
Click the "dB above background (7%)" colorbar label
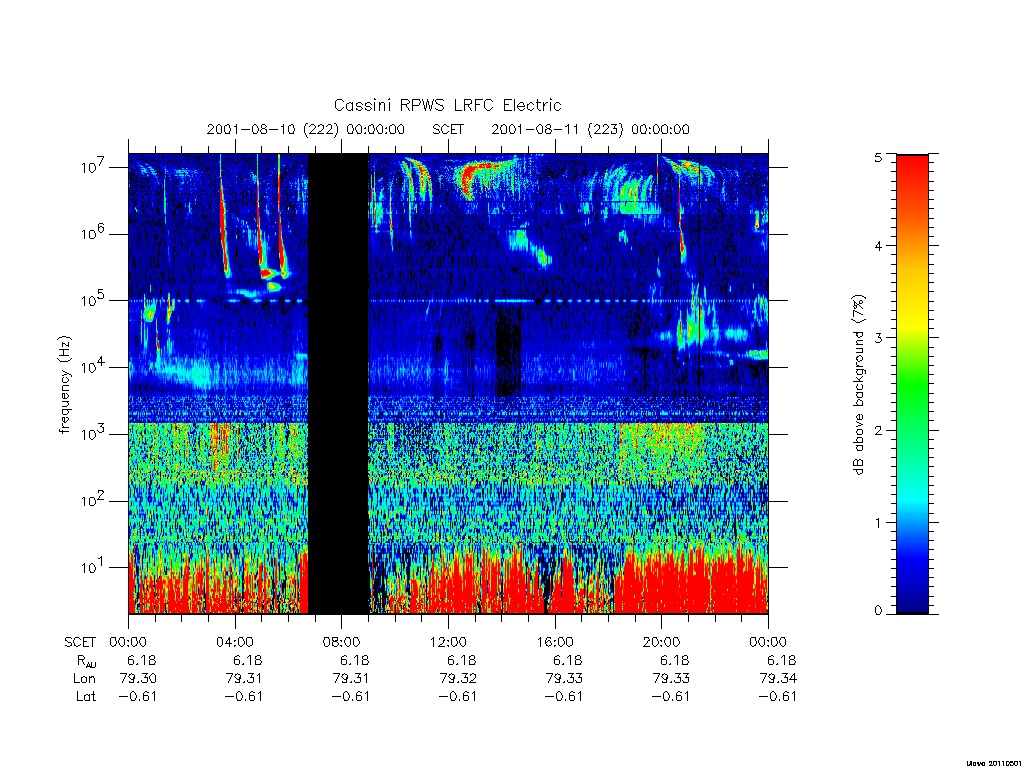click(x=858, y=385)
